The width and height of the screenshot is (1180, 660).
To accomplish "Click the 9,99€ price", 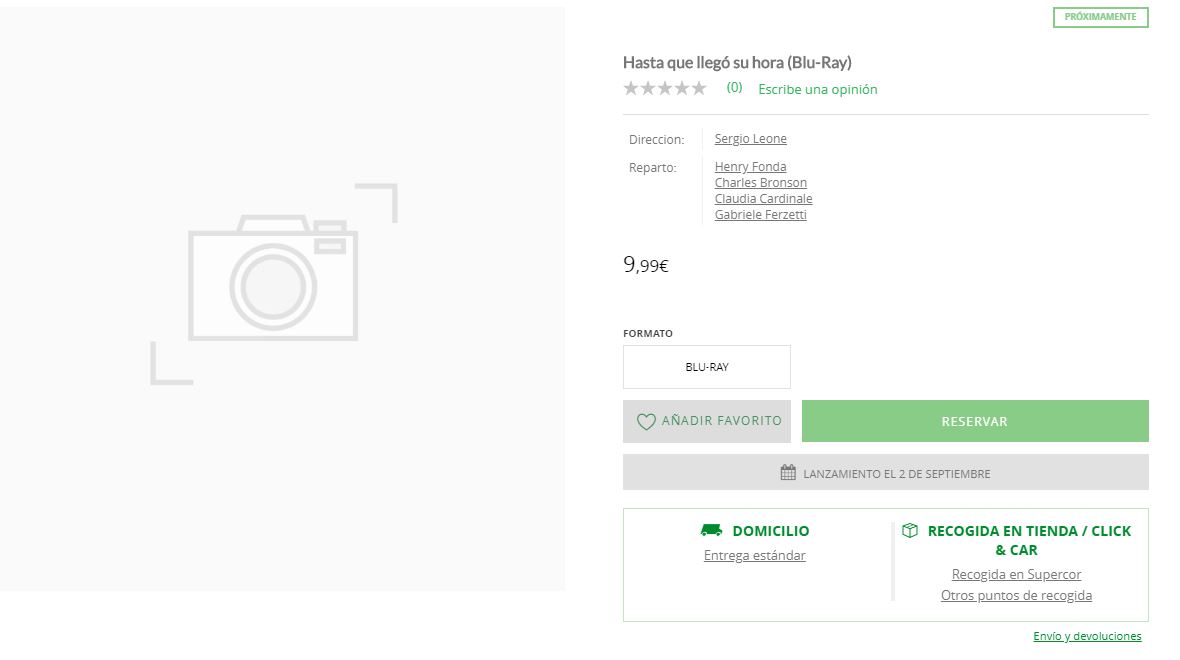I will click(646, 265).
